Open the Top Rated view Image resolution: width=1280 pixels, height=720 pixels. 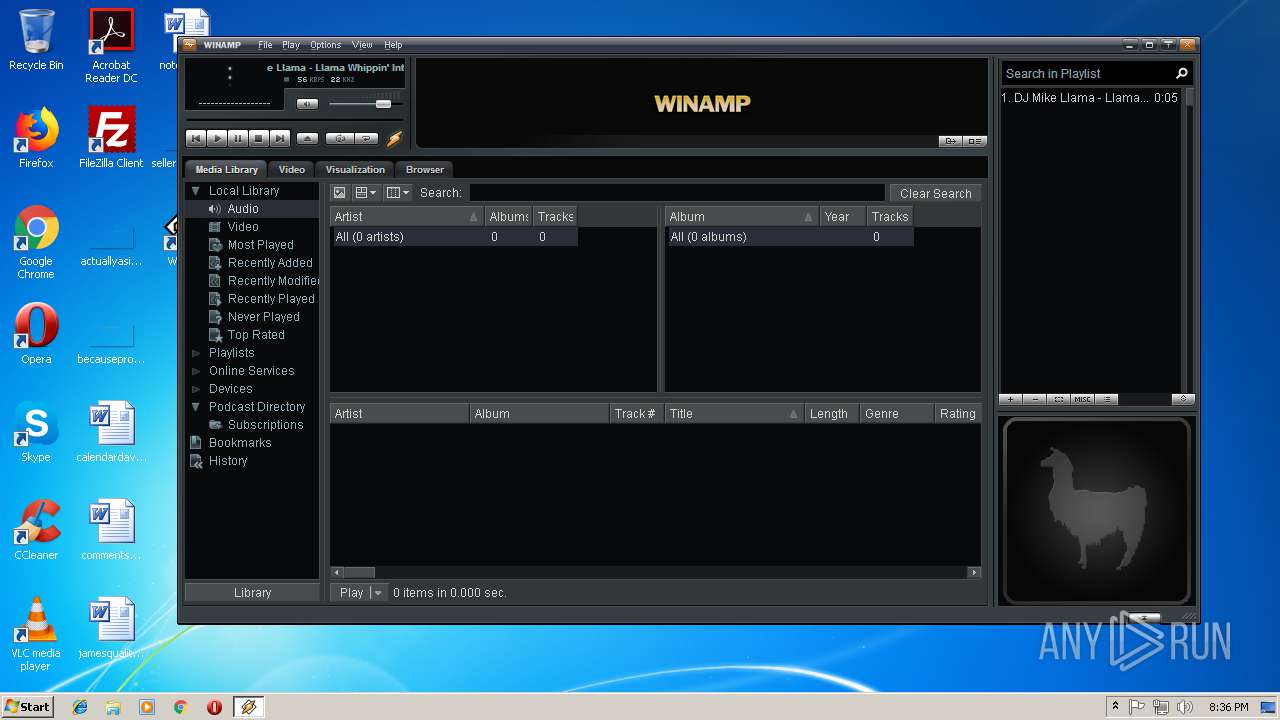[256, 335]
